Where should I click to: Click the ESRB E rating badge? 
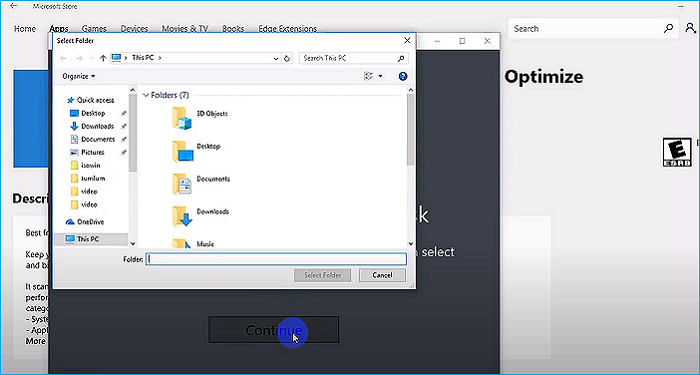pyautogui.click(x=677, y=153)
